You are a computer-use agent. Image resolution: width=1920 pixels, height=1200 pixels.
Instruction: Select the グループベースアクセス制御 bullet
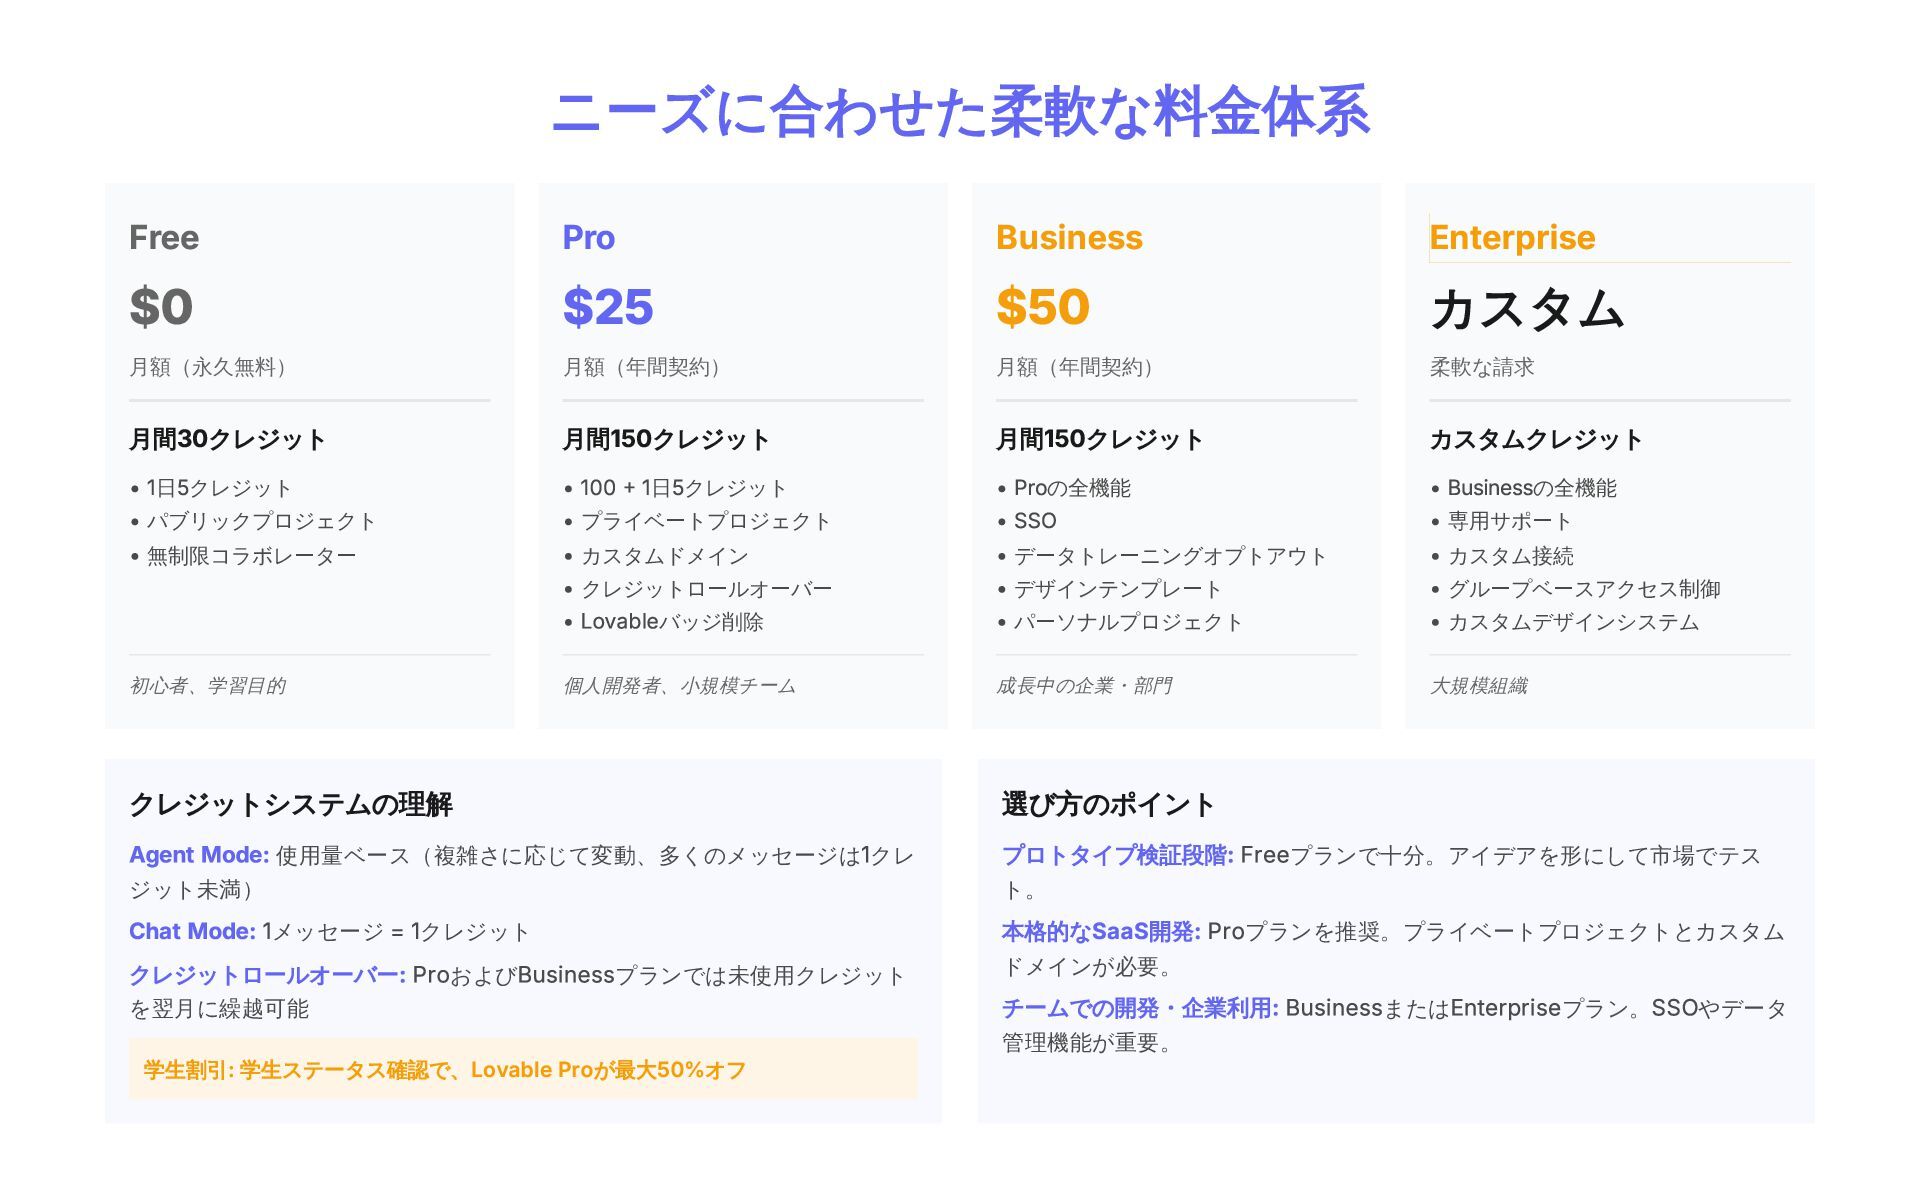pyautogui.click(x=1584, y=589)
